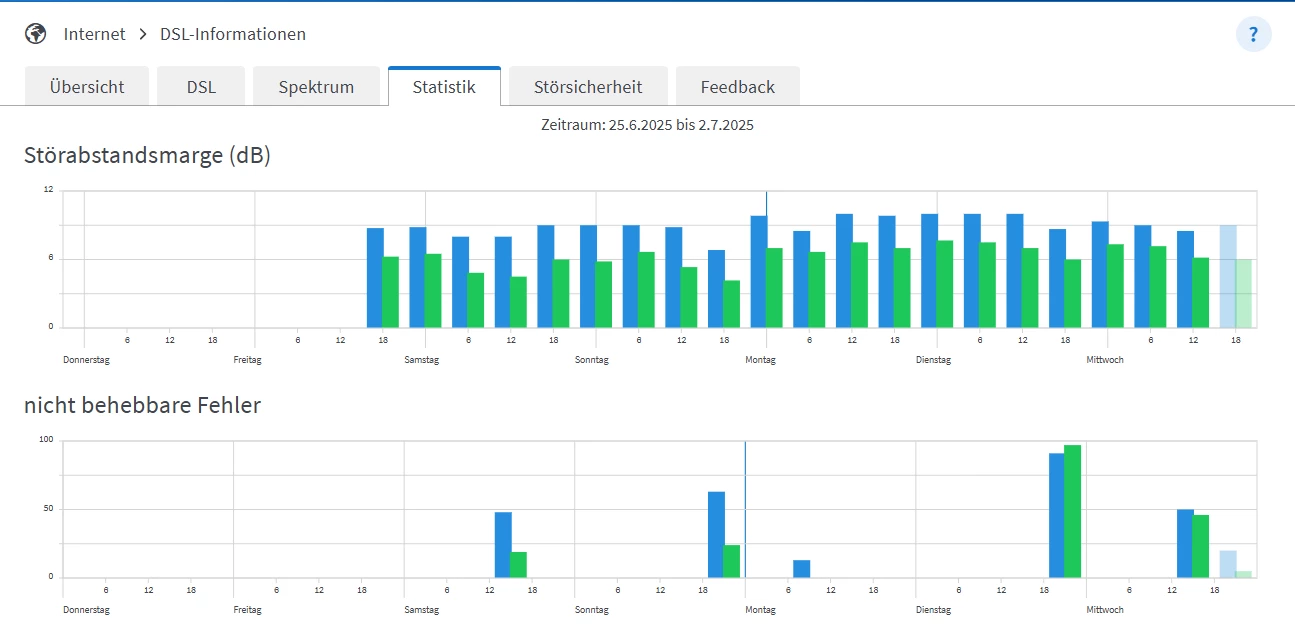Click the faded light-blue last bar in the Störabstandsmarge chart
Viewport: 1295px width, 637px height.
[x=1228, y=277]
